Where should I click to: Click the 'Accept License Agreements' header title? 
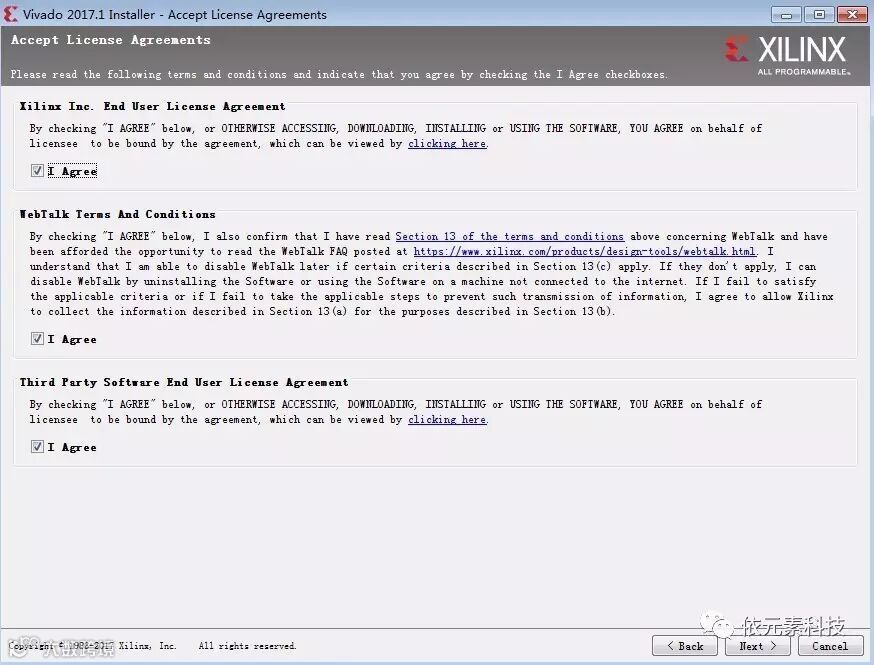(x=111, y=40)
